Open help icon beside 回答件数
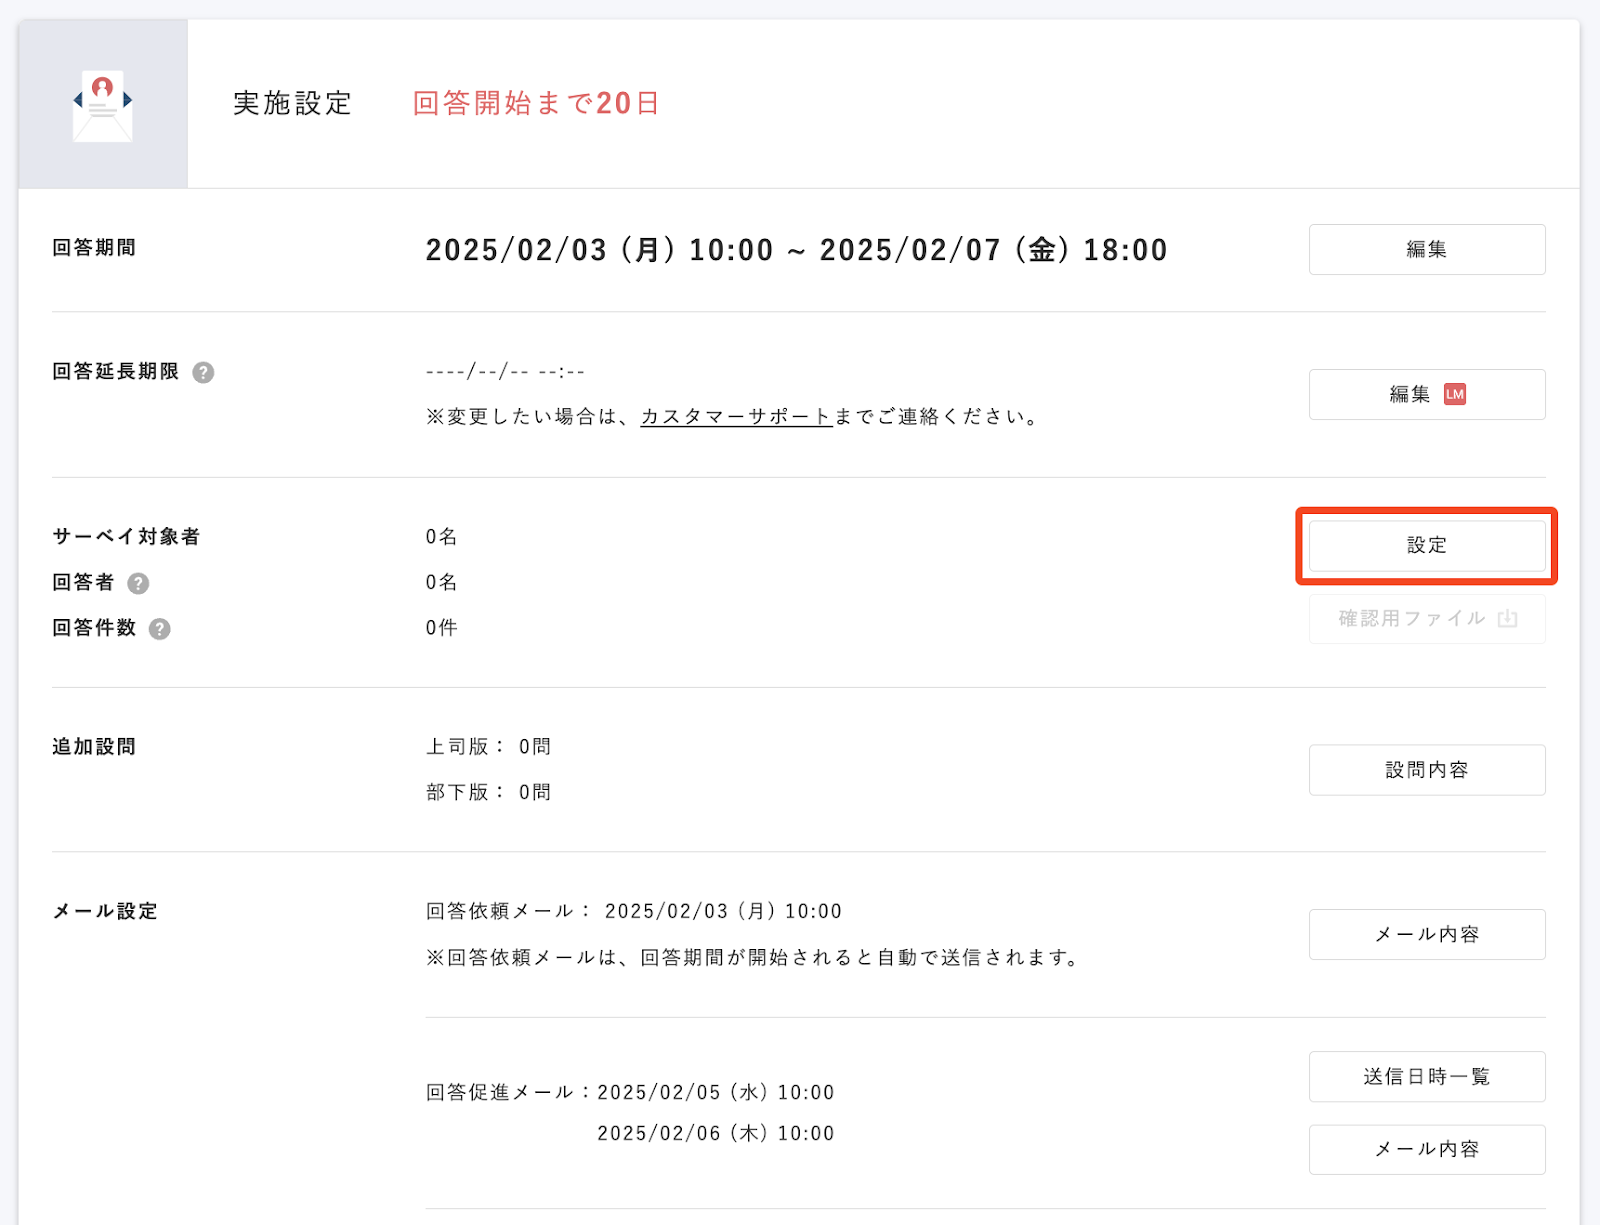This screenshot has height=1225, width=1600. (160, 629)
